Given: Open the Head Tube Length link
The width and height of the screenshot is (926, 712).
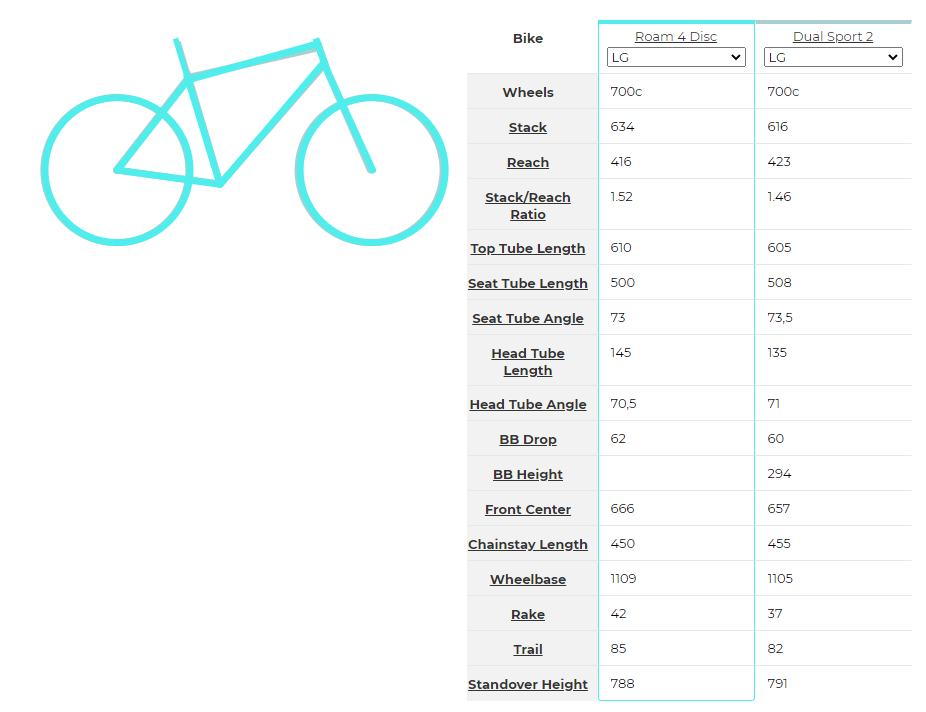Looking at the screenshot, I should 528,361.
